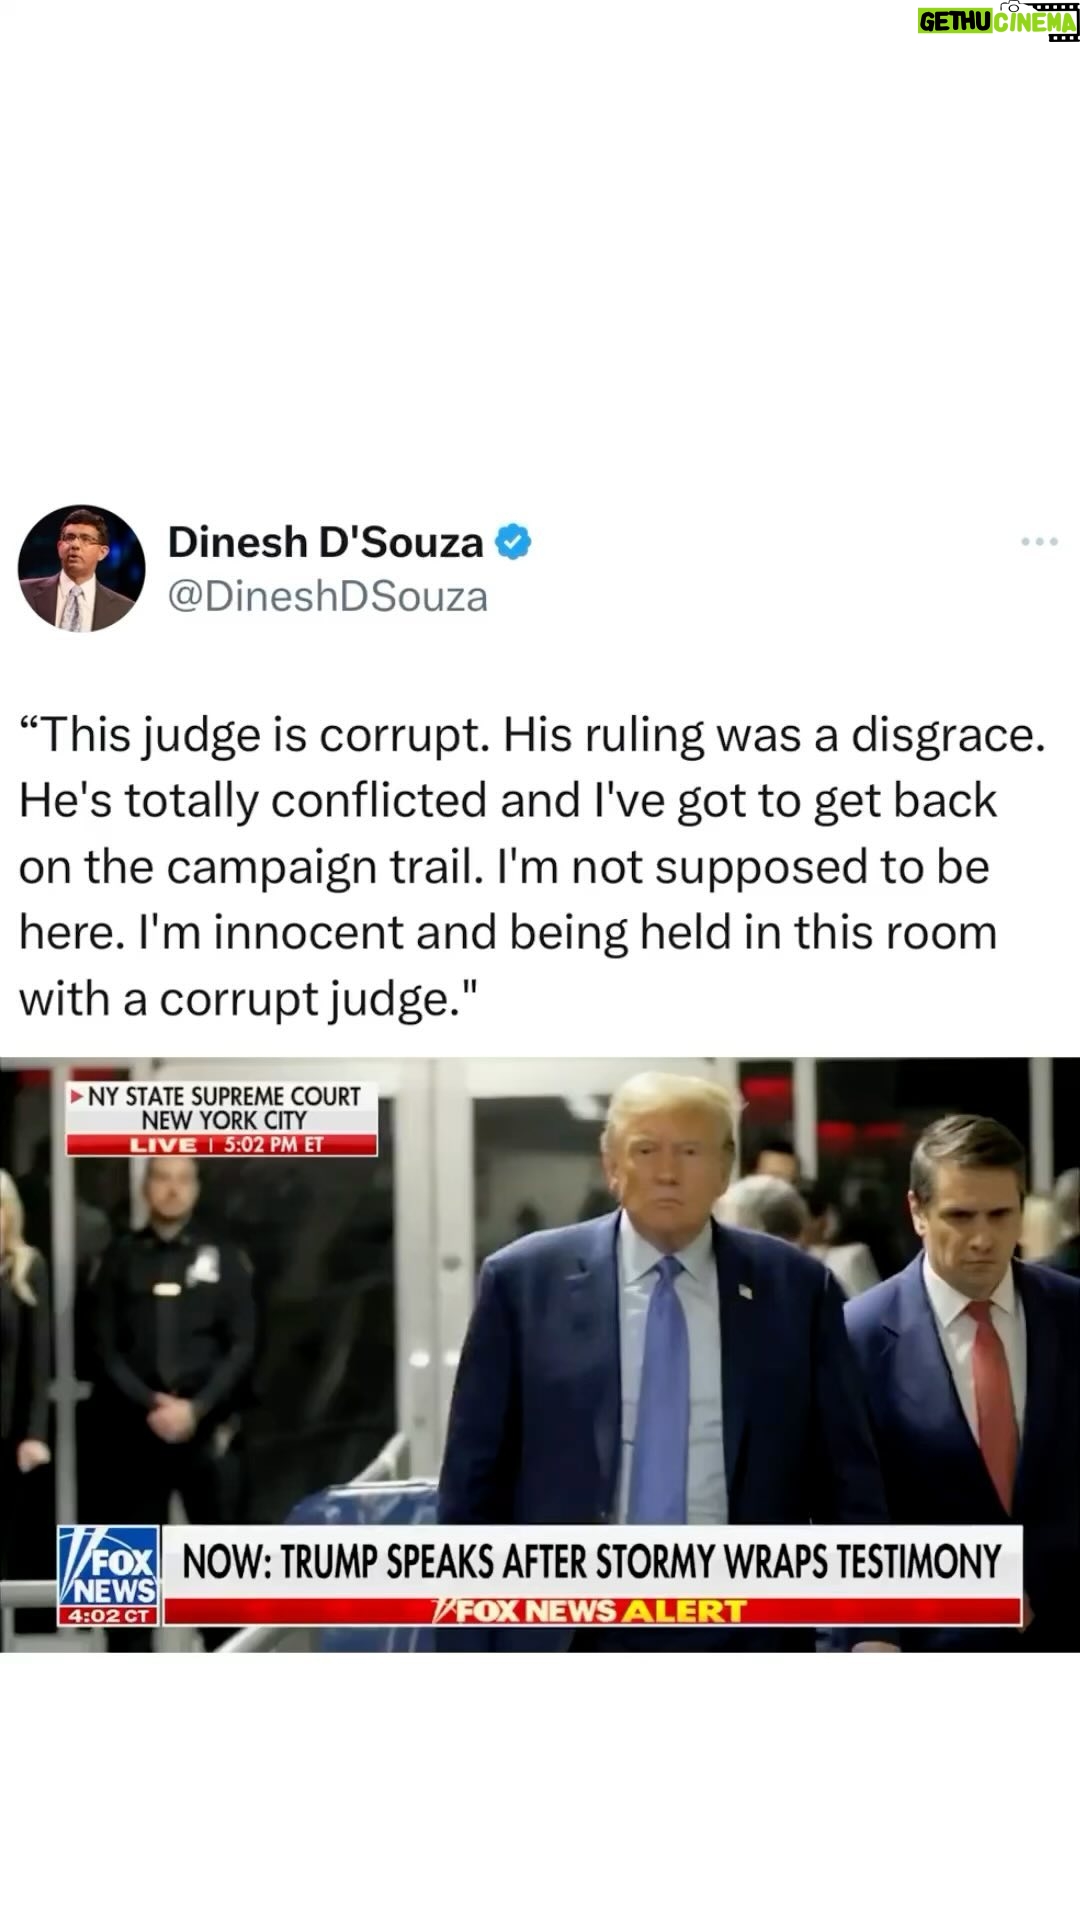The image size is (1080, 1920).
Task: Tap the NY State Supreme Court label
Action: tap(222, 1108)
